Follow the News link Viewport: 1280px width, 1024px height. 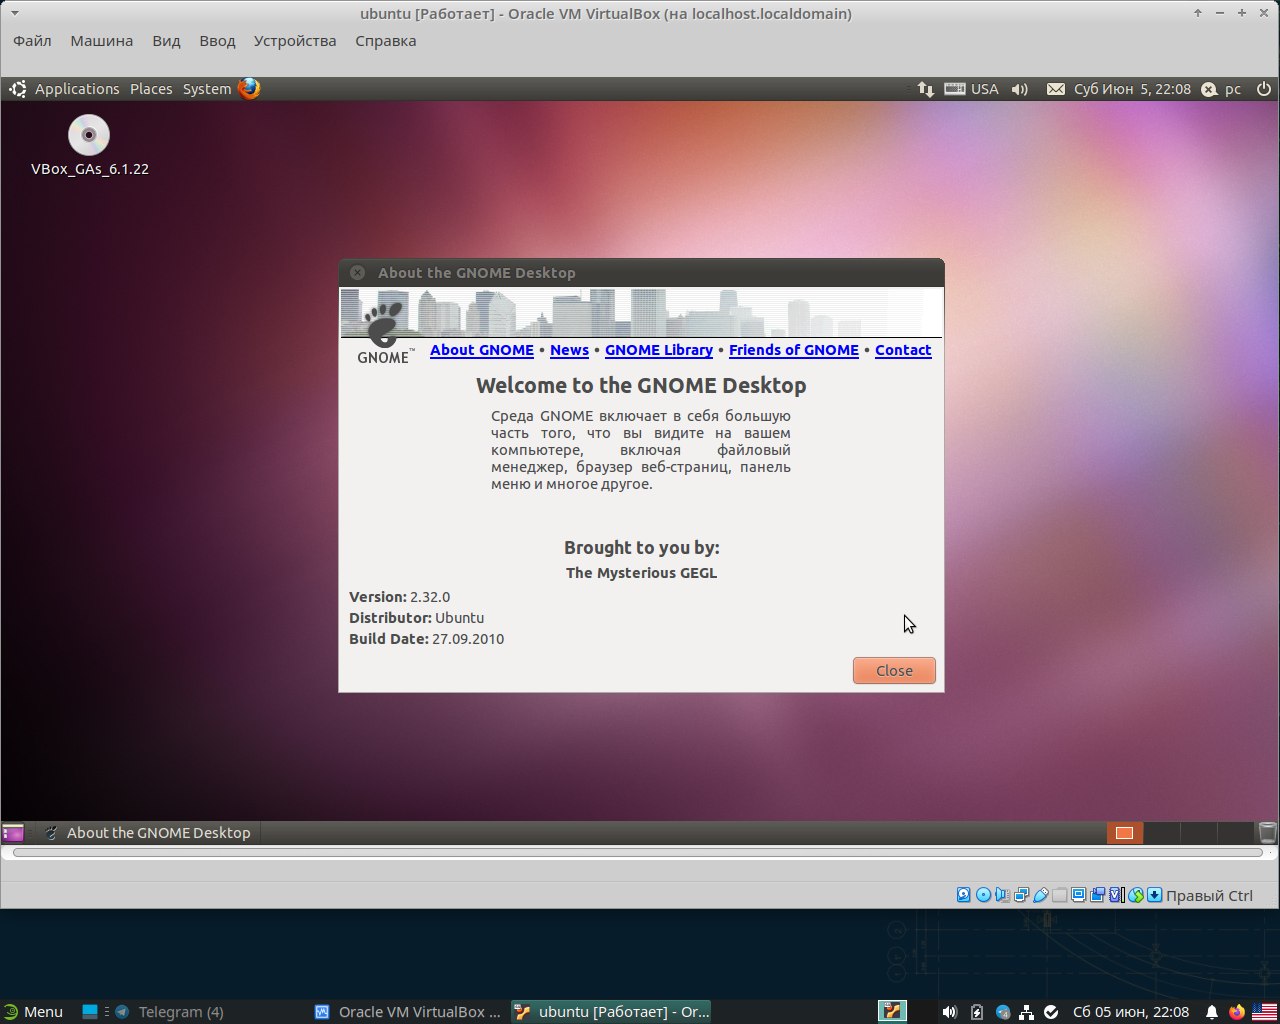(569, 350)
